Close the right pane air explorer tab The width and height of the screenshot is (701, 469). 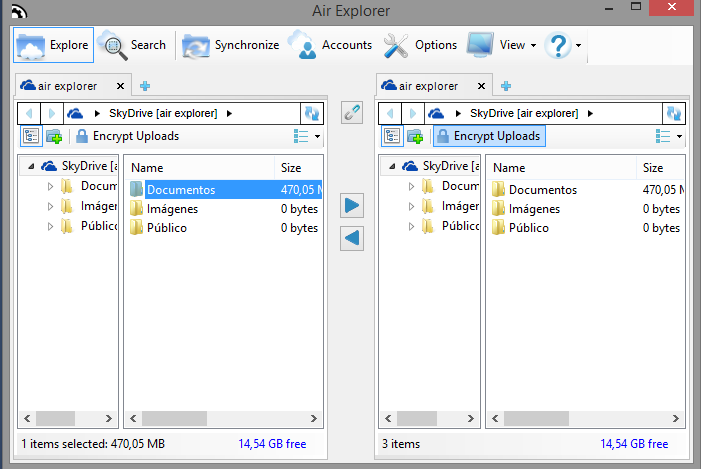point(481,86)
